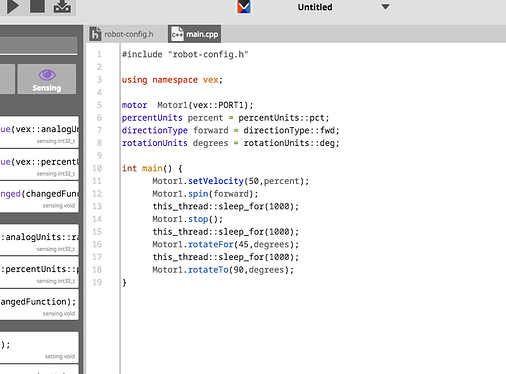Pick the changed(changedFunction) sensing void block
Viewport: 506px width, 374px height.
click(x=39, y=197)
